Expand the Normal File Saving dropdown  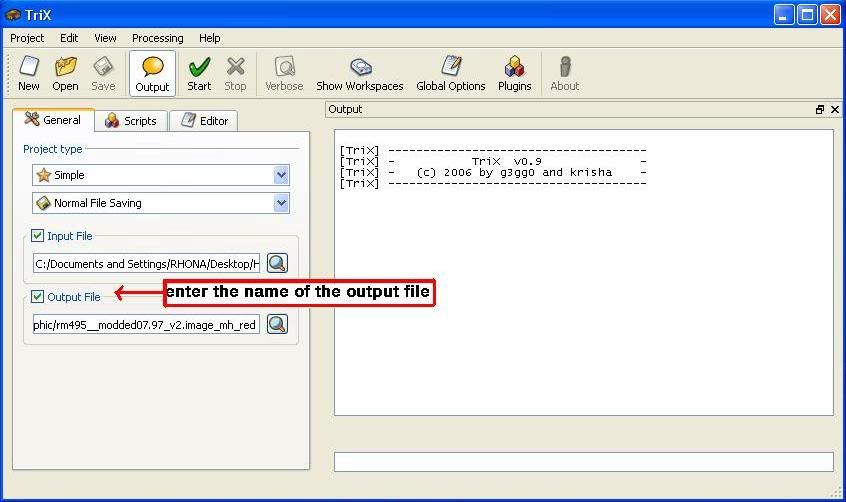click(281, 203)
